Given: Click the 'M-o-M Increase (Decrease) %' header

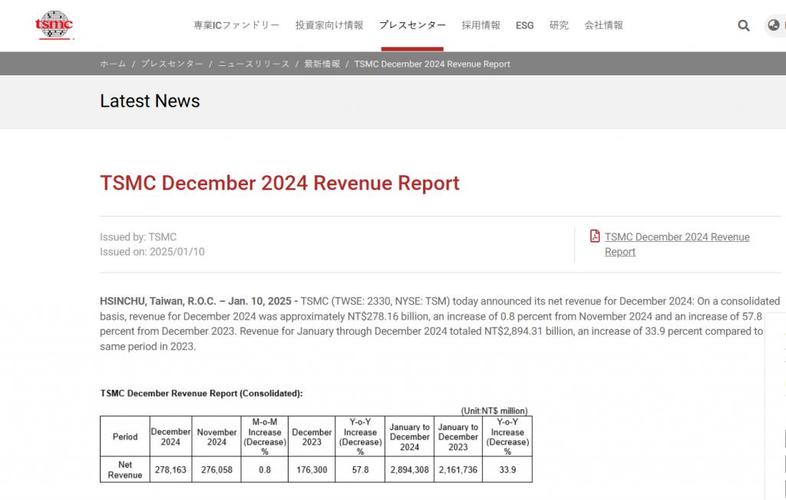Looking at the screenshot, I should click(x=265, y=436).
